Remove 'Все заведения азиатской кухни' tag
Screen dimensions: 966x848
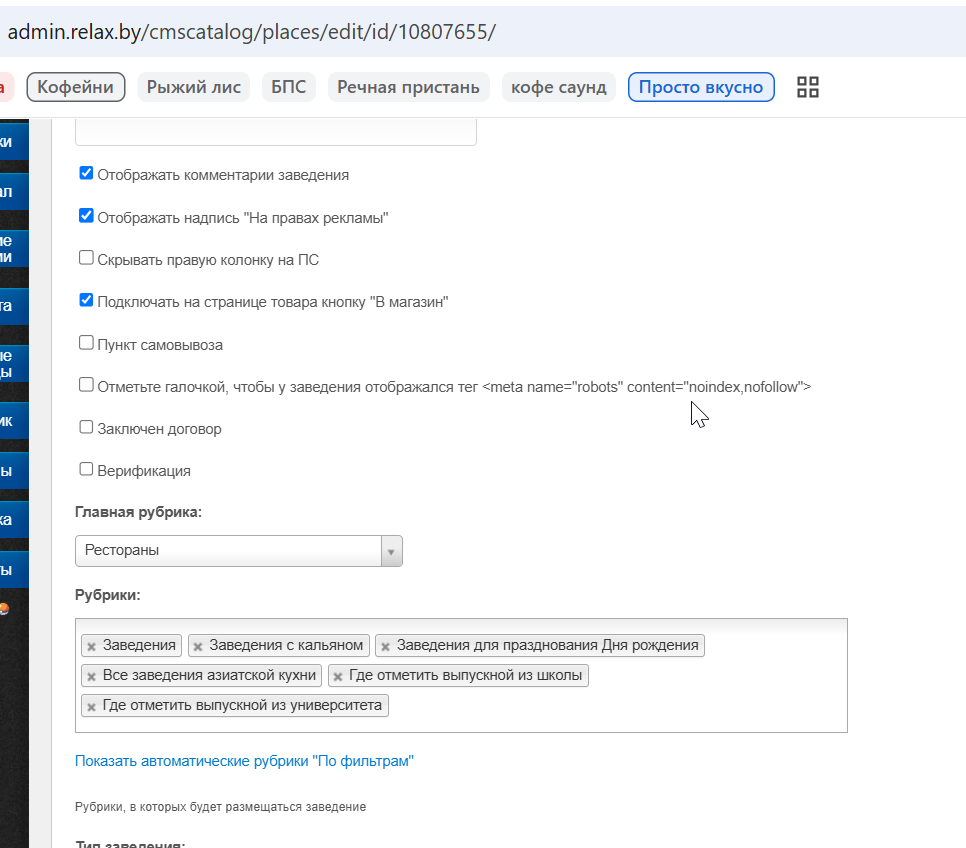pos(91,677)
